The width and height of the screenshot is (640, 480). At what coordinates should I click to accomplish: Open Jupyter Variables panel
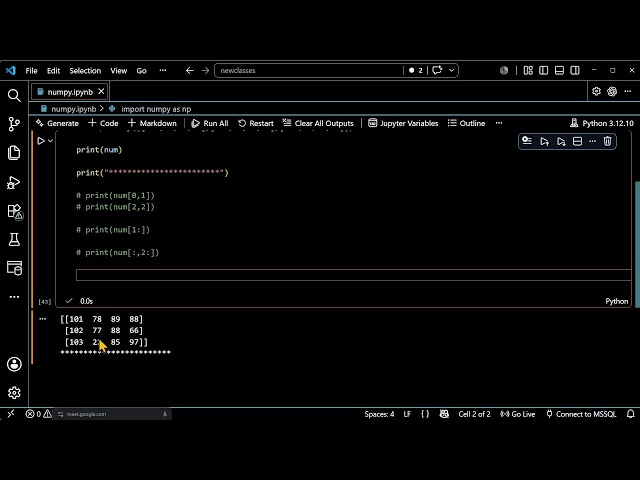point(403,123)
